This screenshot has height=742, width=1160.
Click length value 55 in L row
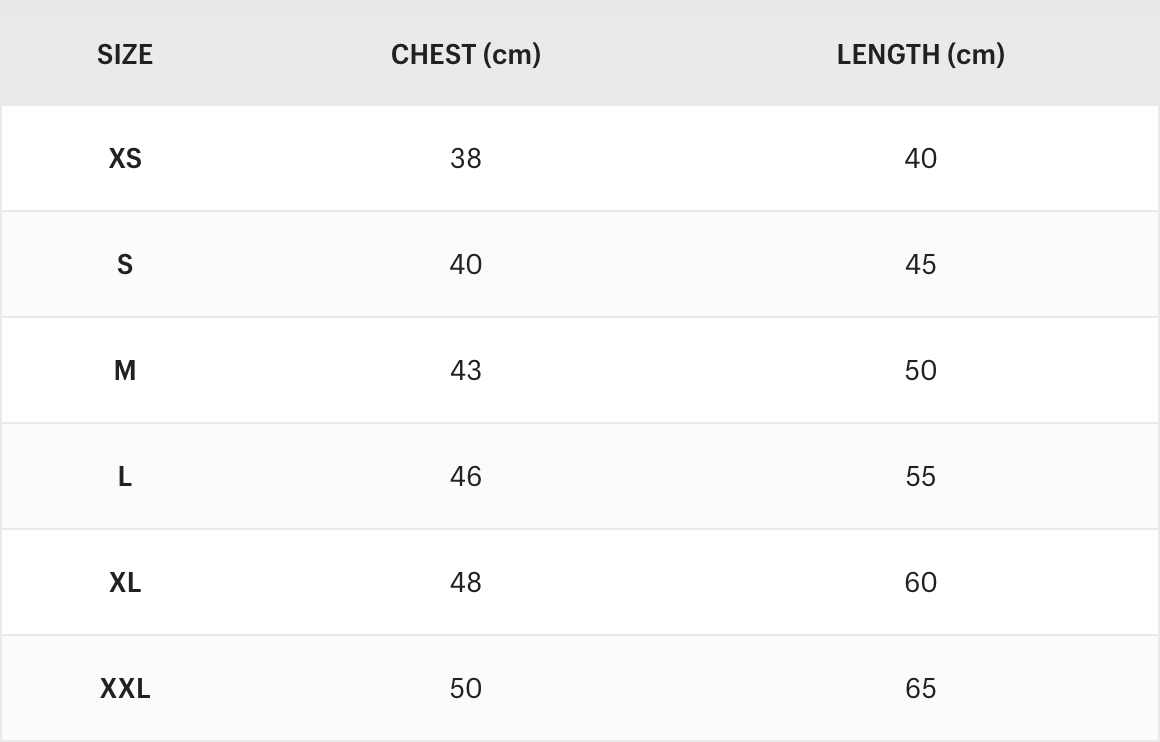(x=920, y=477)
